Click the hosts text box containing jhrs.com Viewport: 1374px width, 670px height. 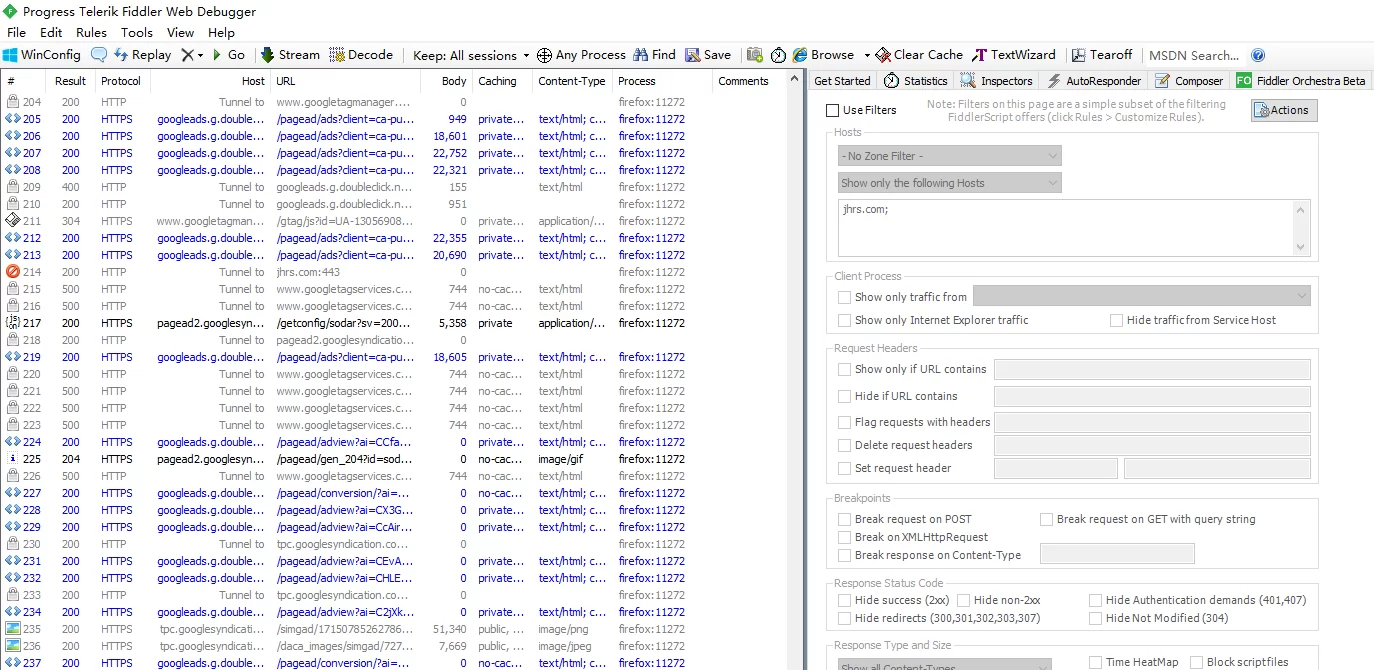click(1074, 228)
